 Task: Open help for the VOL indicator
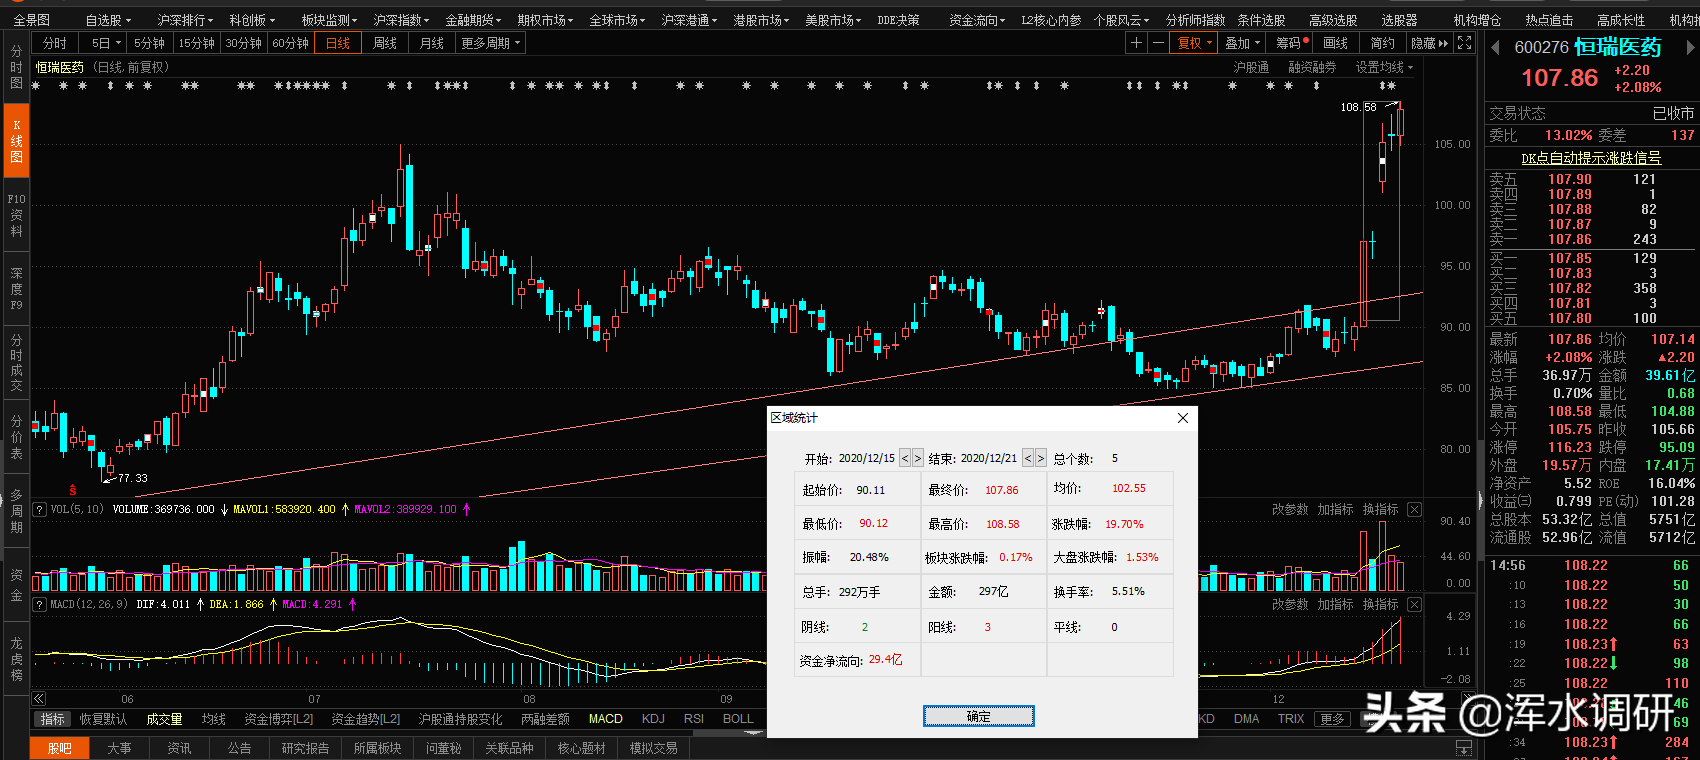[x=40, y=509]
